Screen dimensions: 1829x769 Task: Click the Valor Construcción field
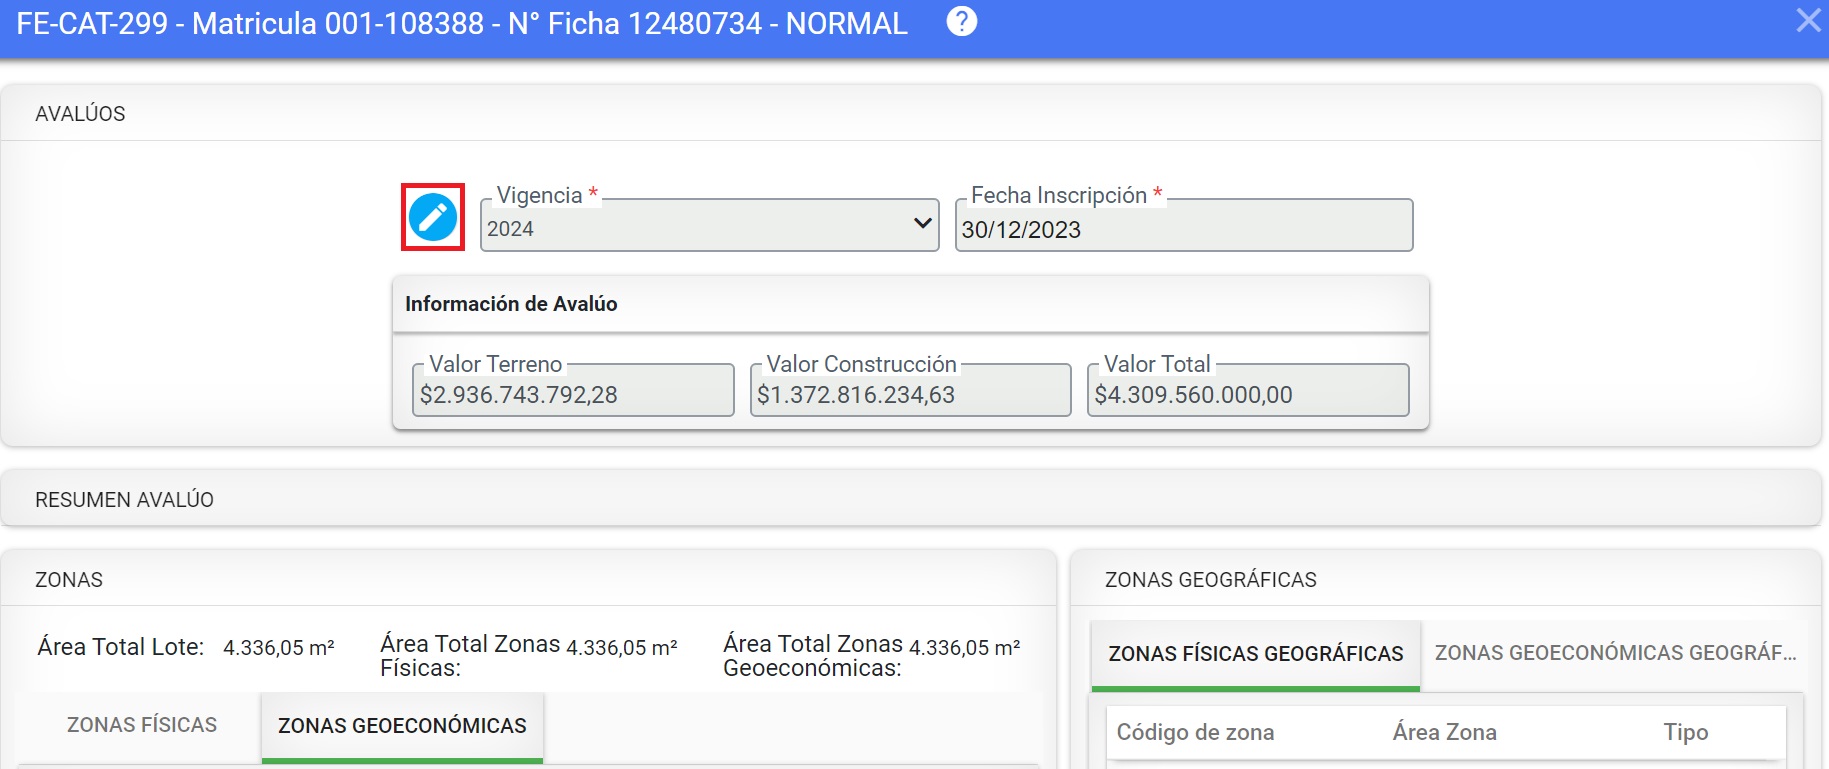910,394
